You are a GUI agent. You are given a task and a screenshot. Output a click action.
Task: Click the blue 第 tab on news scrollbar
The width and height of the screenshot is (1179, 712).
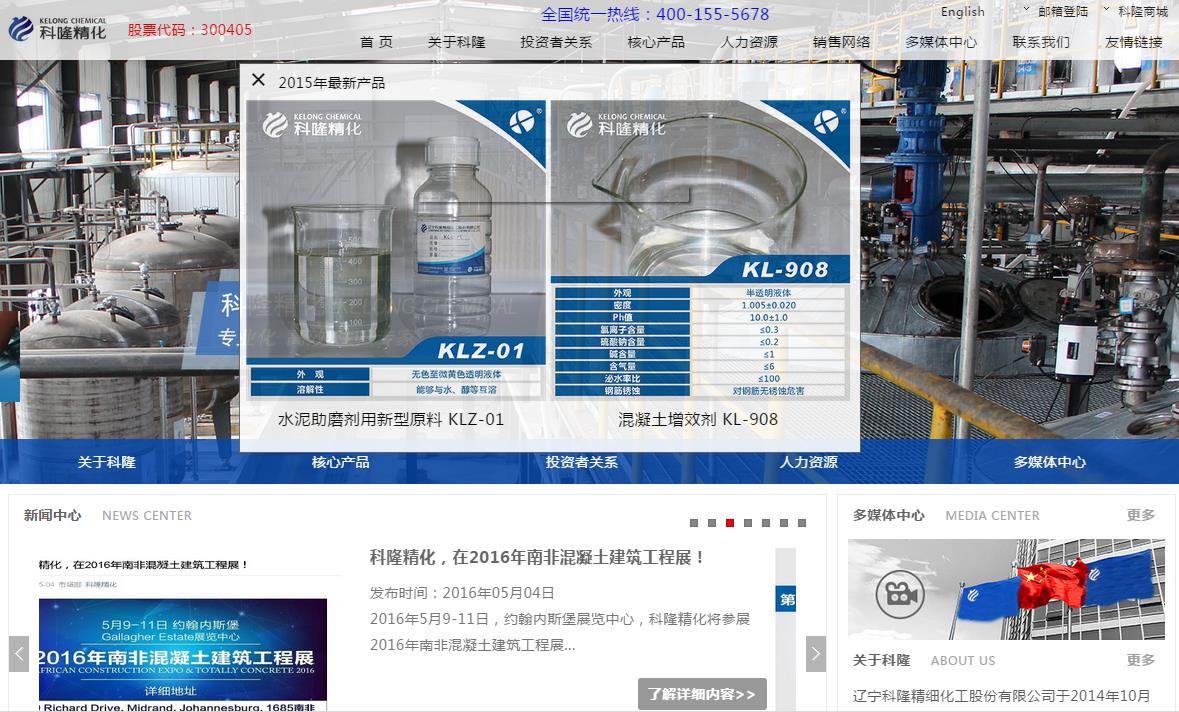pos(786,599)
